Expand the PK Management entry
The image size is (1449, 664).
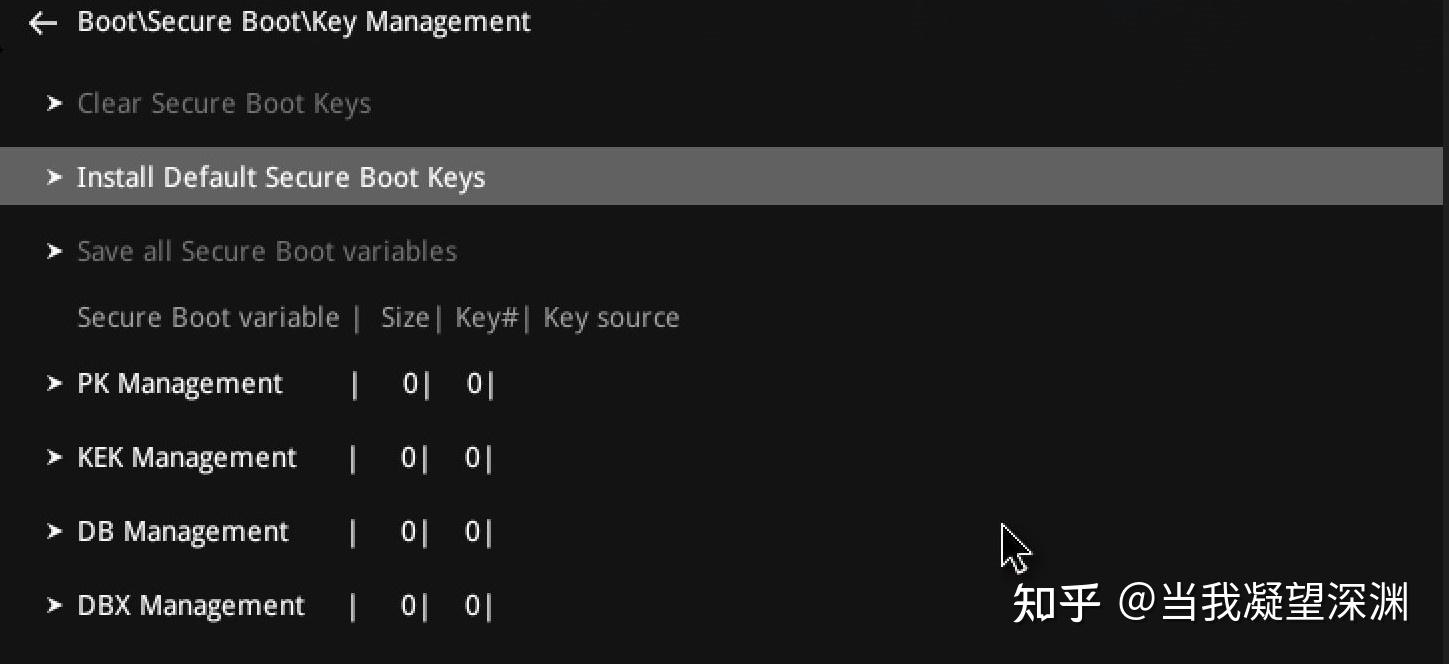180,383
